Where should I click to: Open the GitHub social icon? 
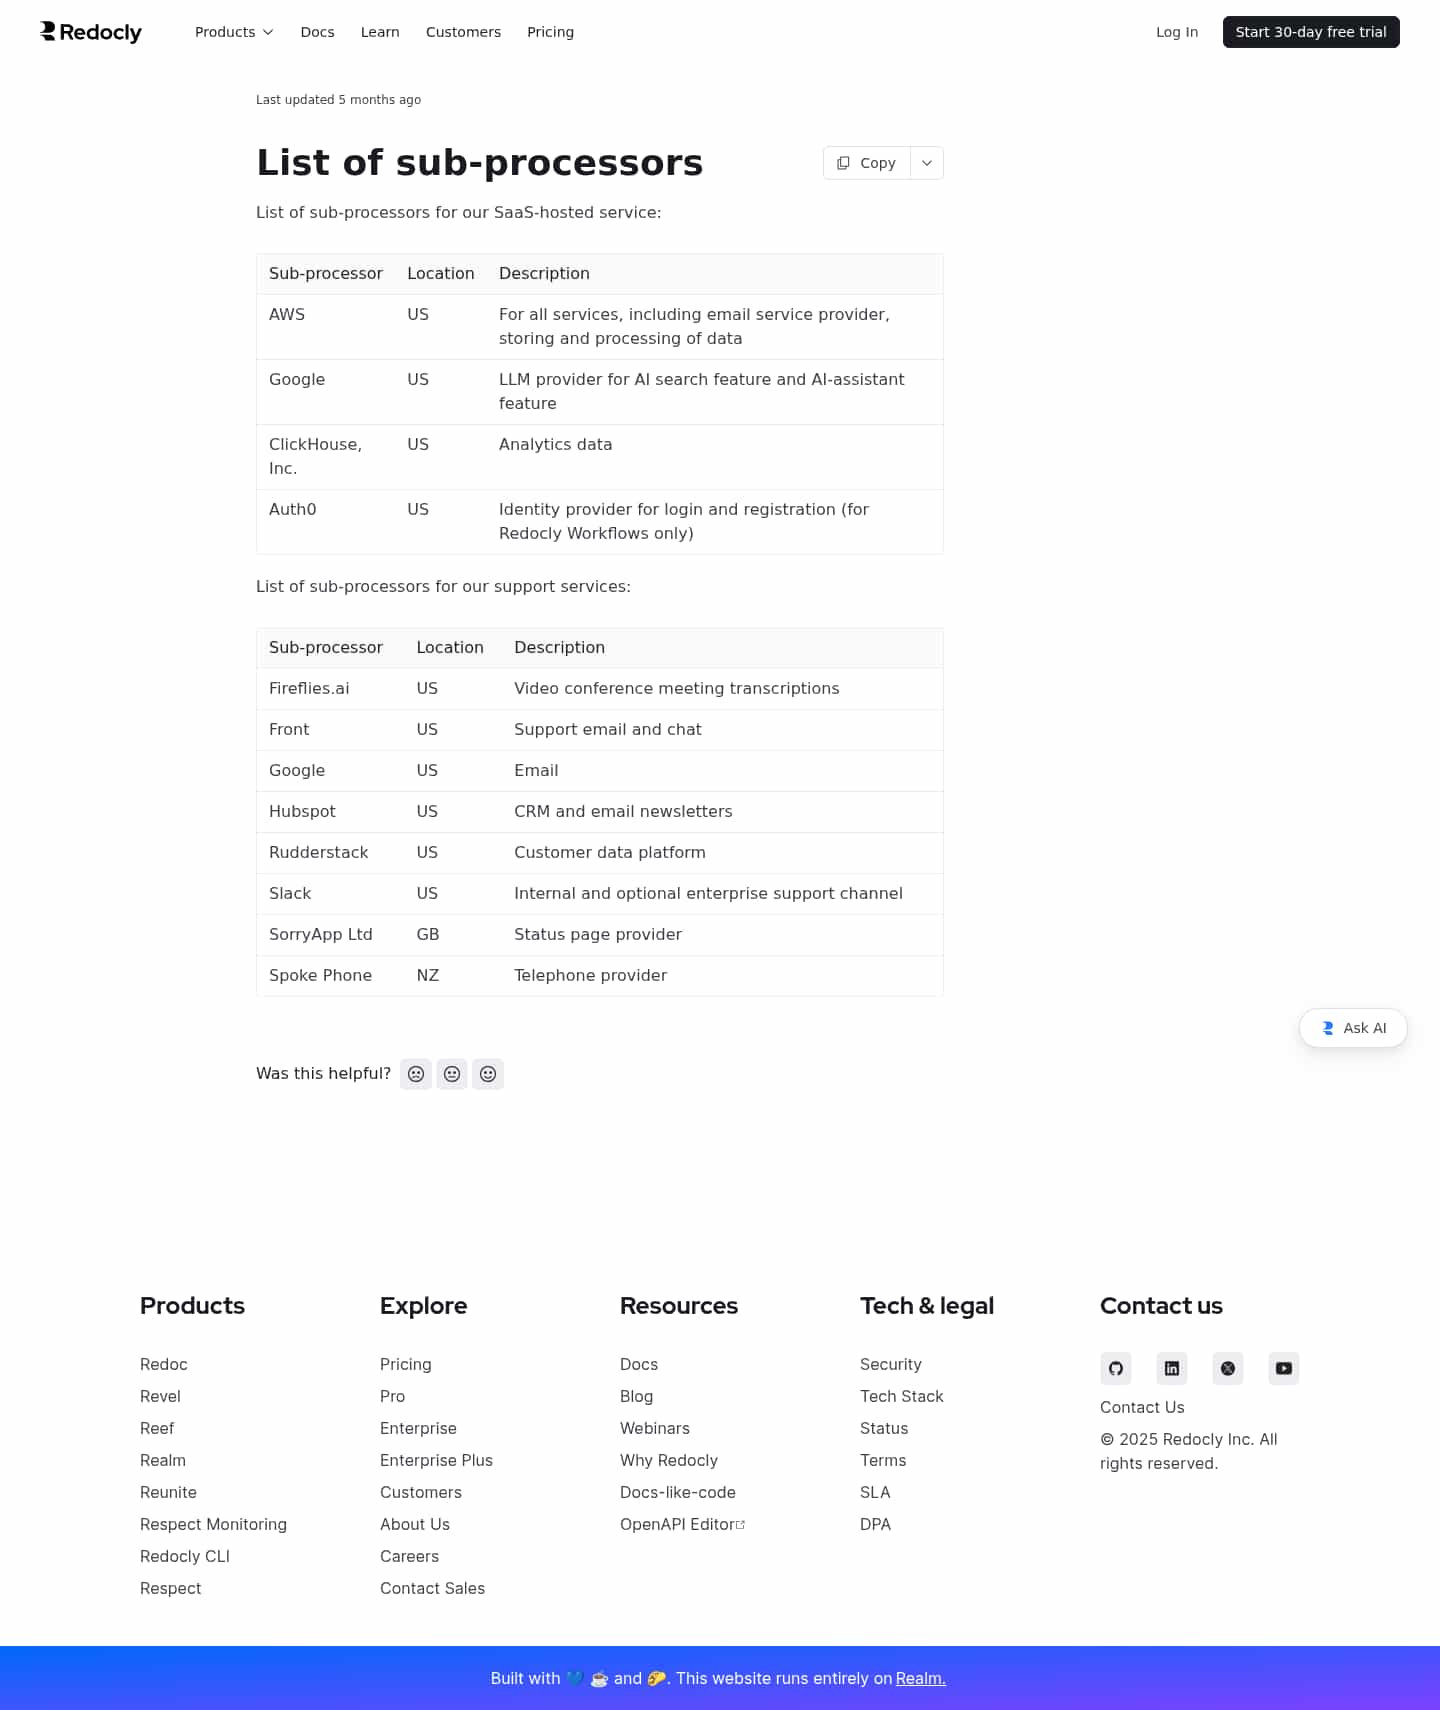[1116, 1368]
